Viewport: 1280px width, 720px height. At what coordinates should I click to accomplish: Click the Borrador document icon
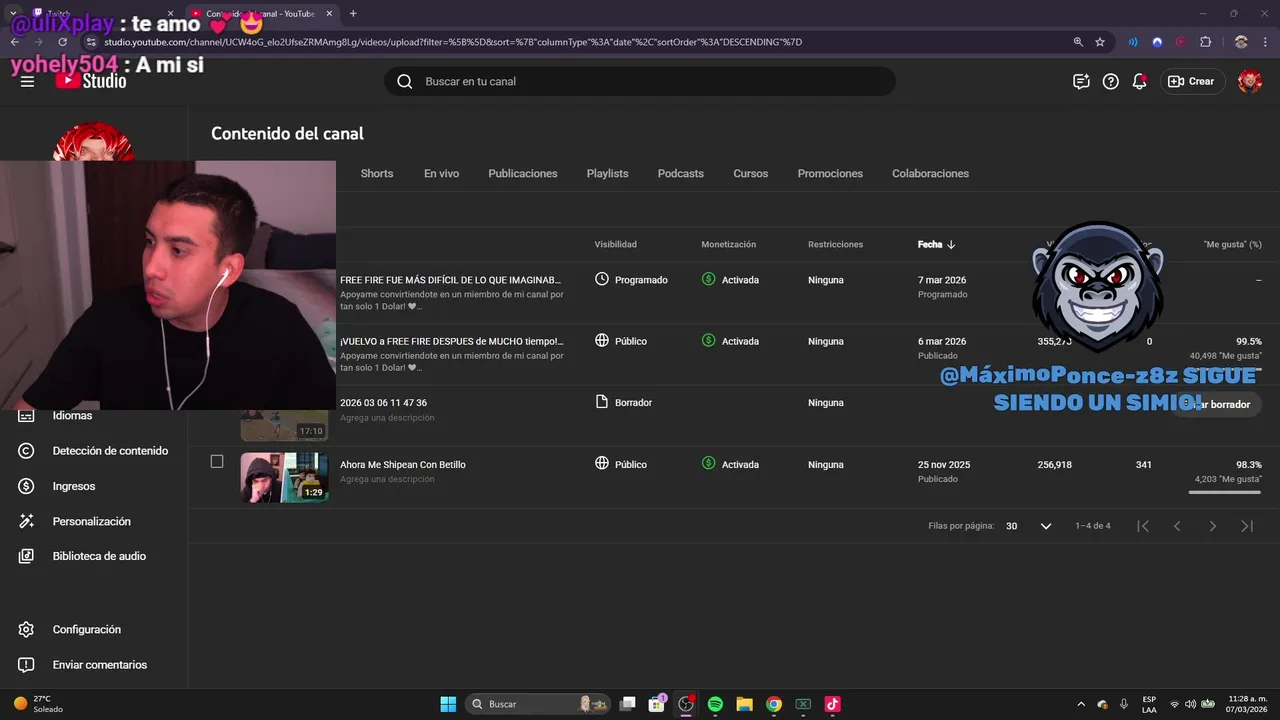coord(602,402)
